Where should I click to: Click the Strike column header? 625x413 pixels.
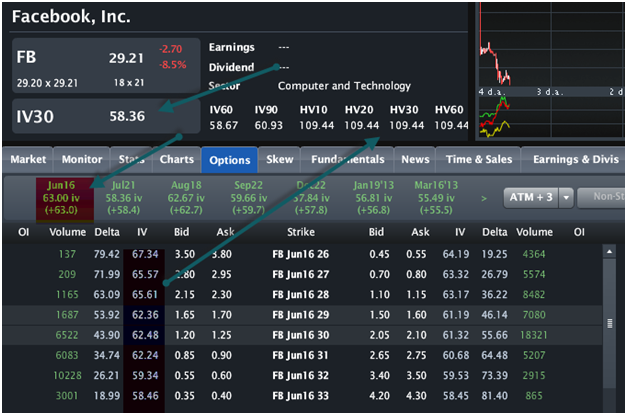point(301,232)
